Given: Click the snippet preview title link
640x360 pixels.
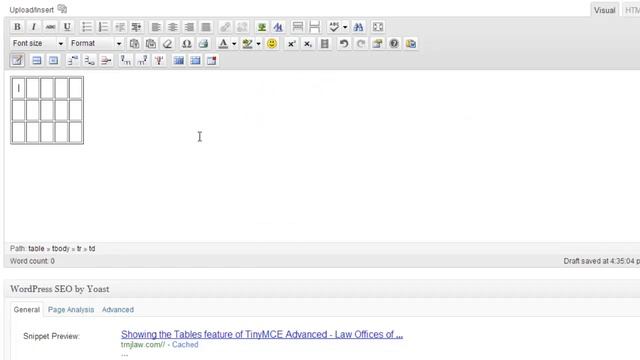Looking at the screenshot, I should point(262,334).
